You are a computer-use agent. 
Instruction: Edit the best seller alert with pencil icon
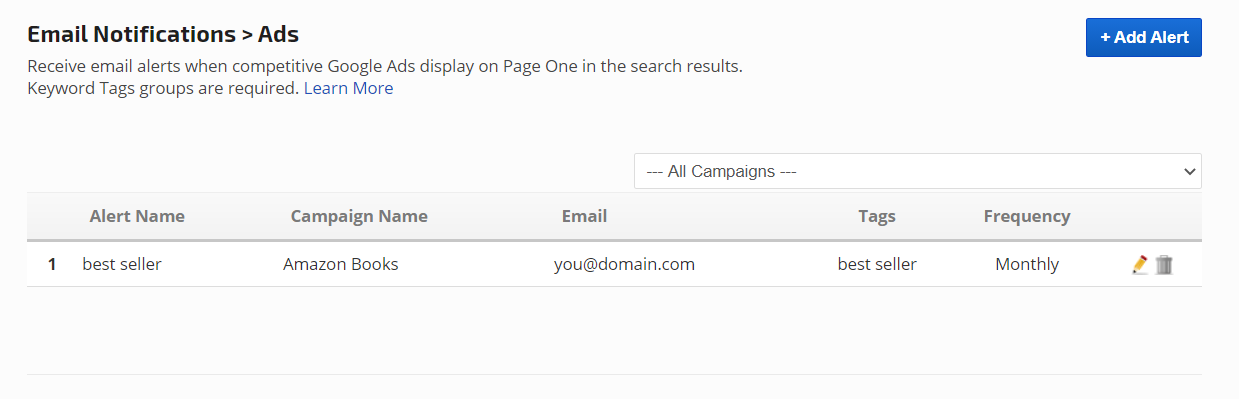coord(1140,265)
